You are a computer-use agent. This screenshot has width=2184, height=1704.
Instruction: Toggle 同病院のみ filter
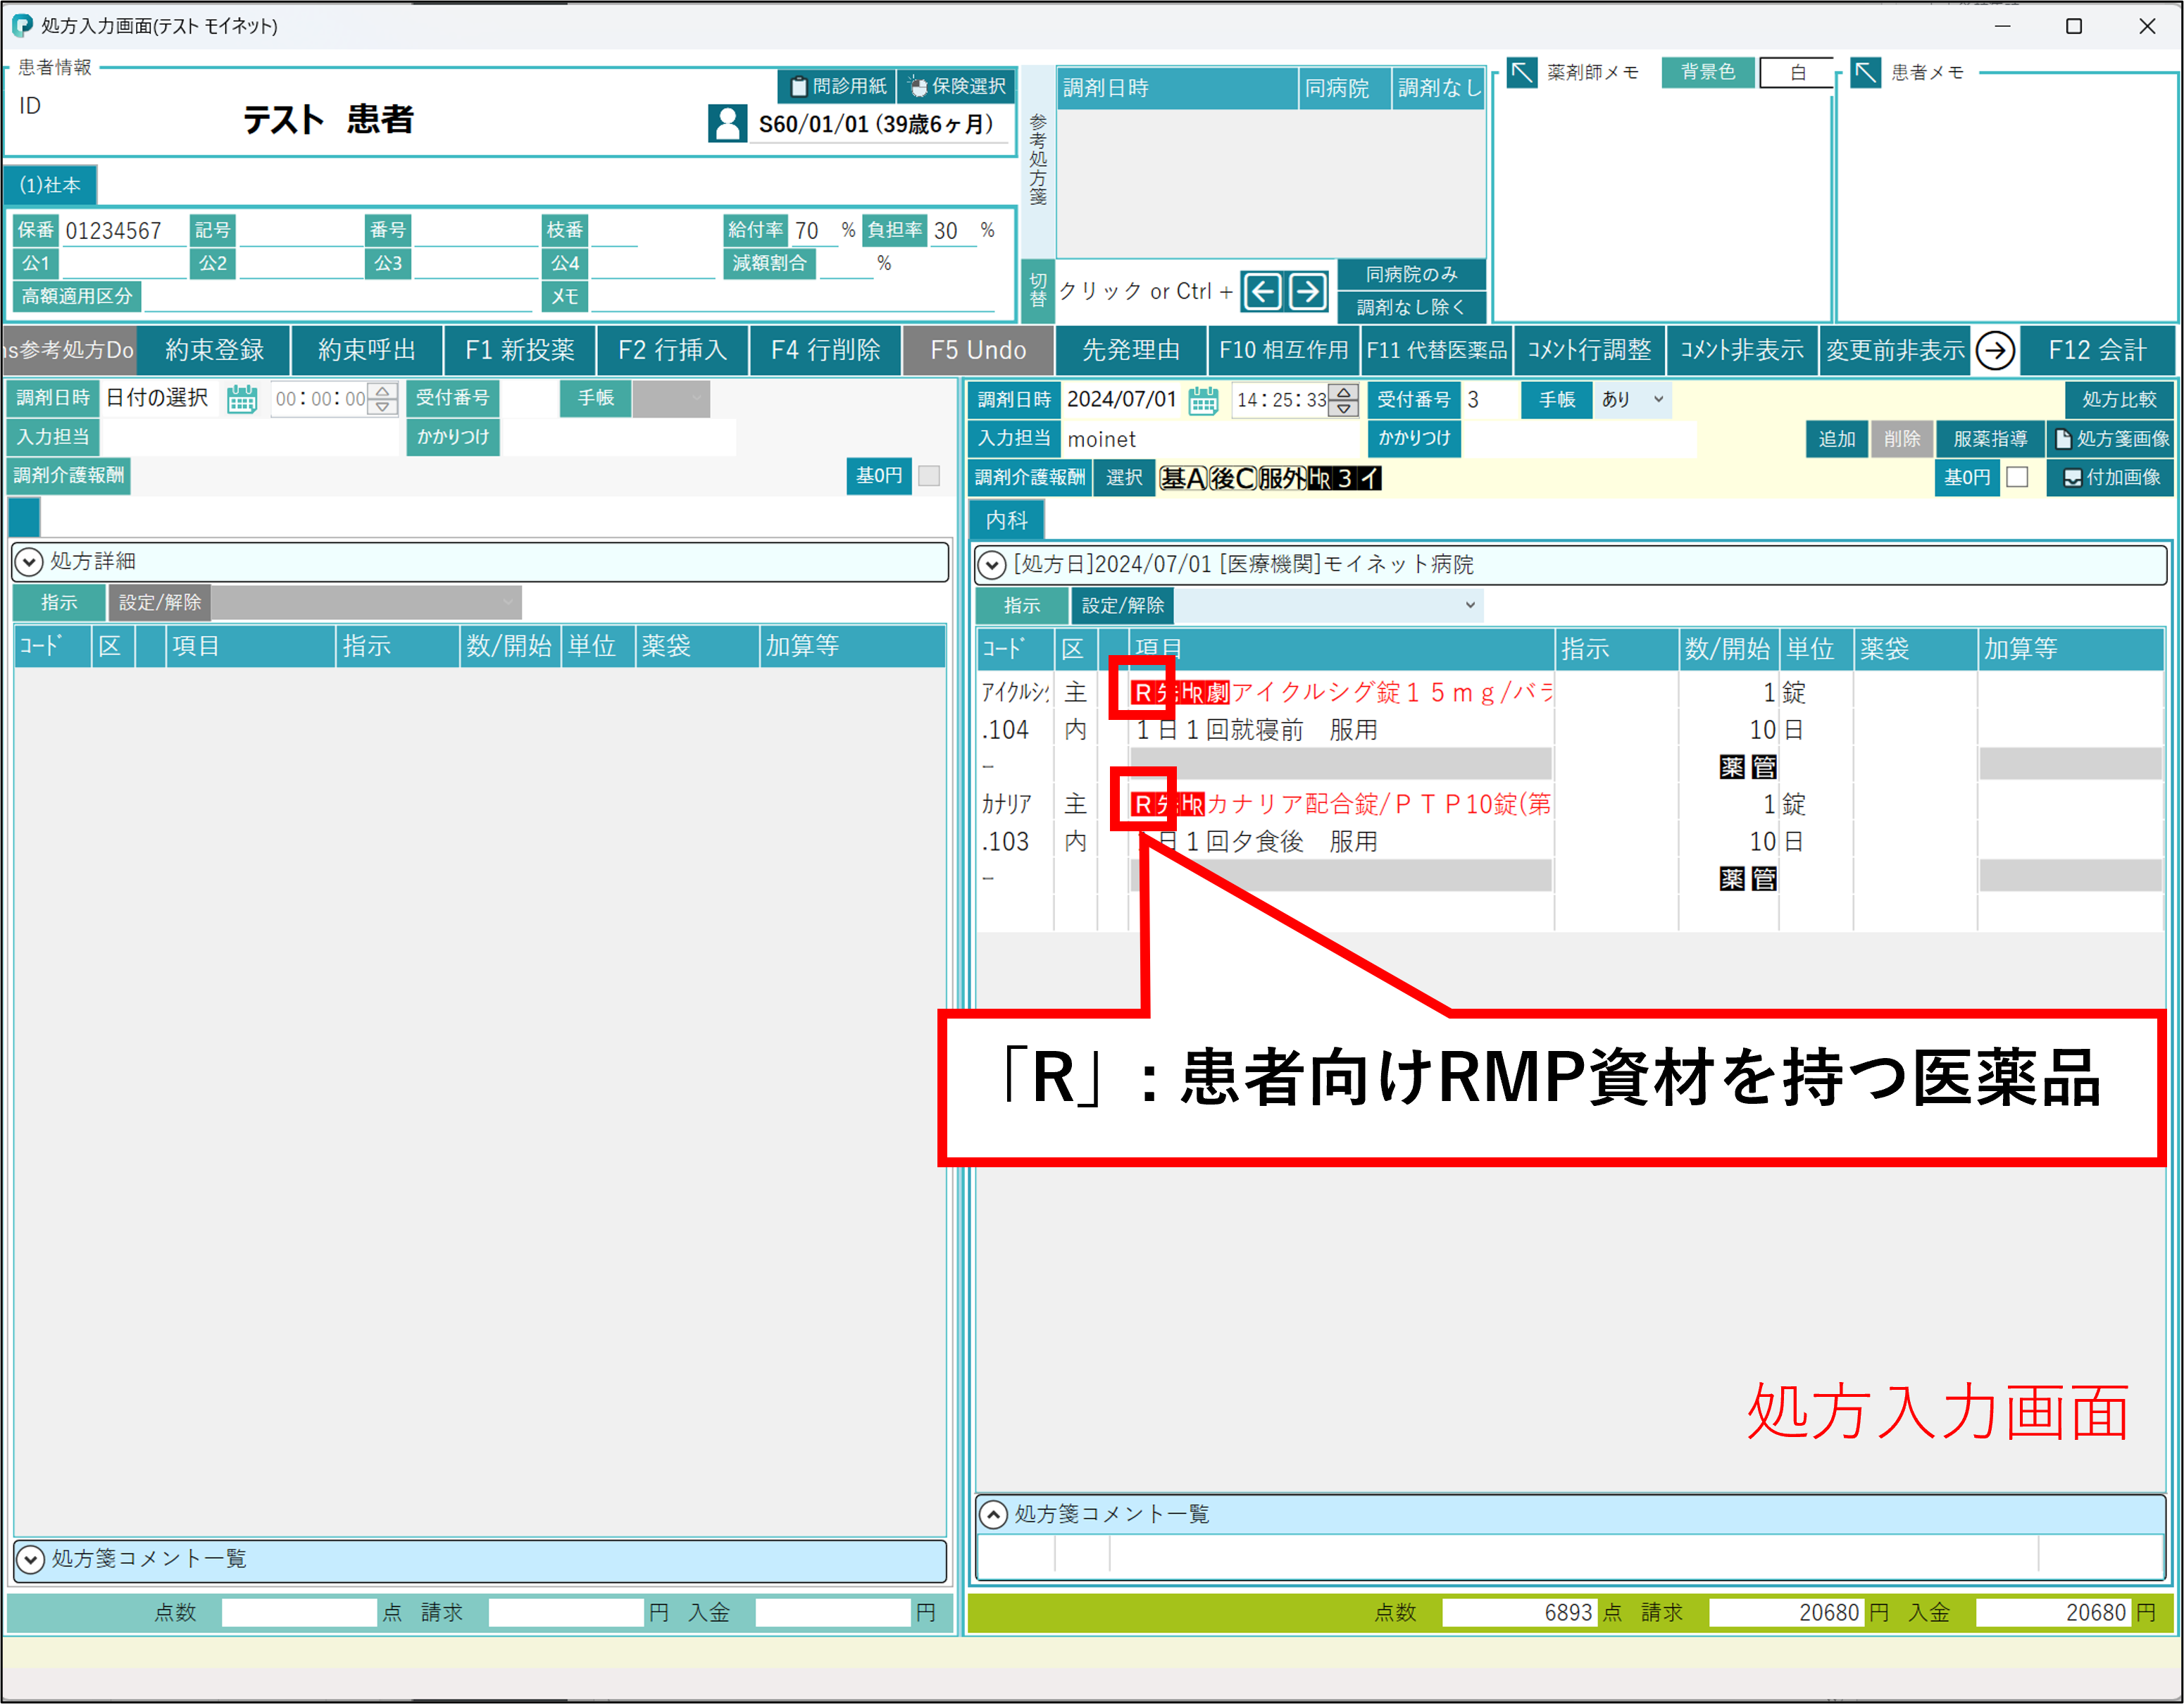pyautogui.click(x=1411, y=274)
